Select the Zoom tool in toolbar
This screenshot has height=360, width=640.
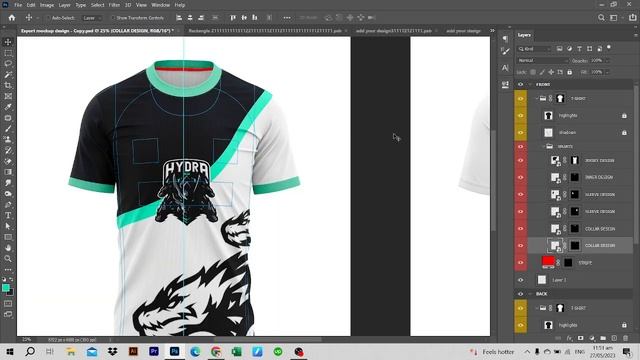pos(8,258)
